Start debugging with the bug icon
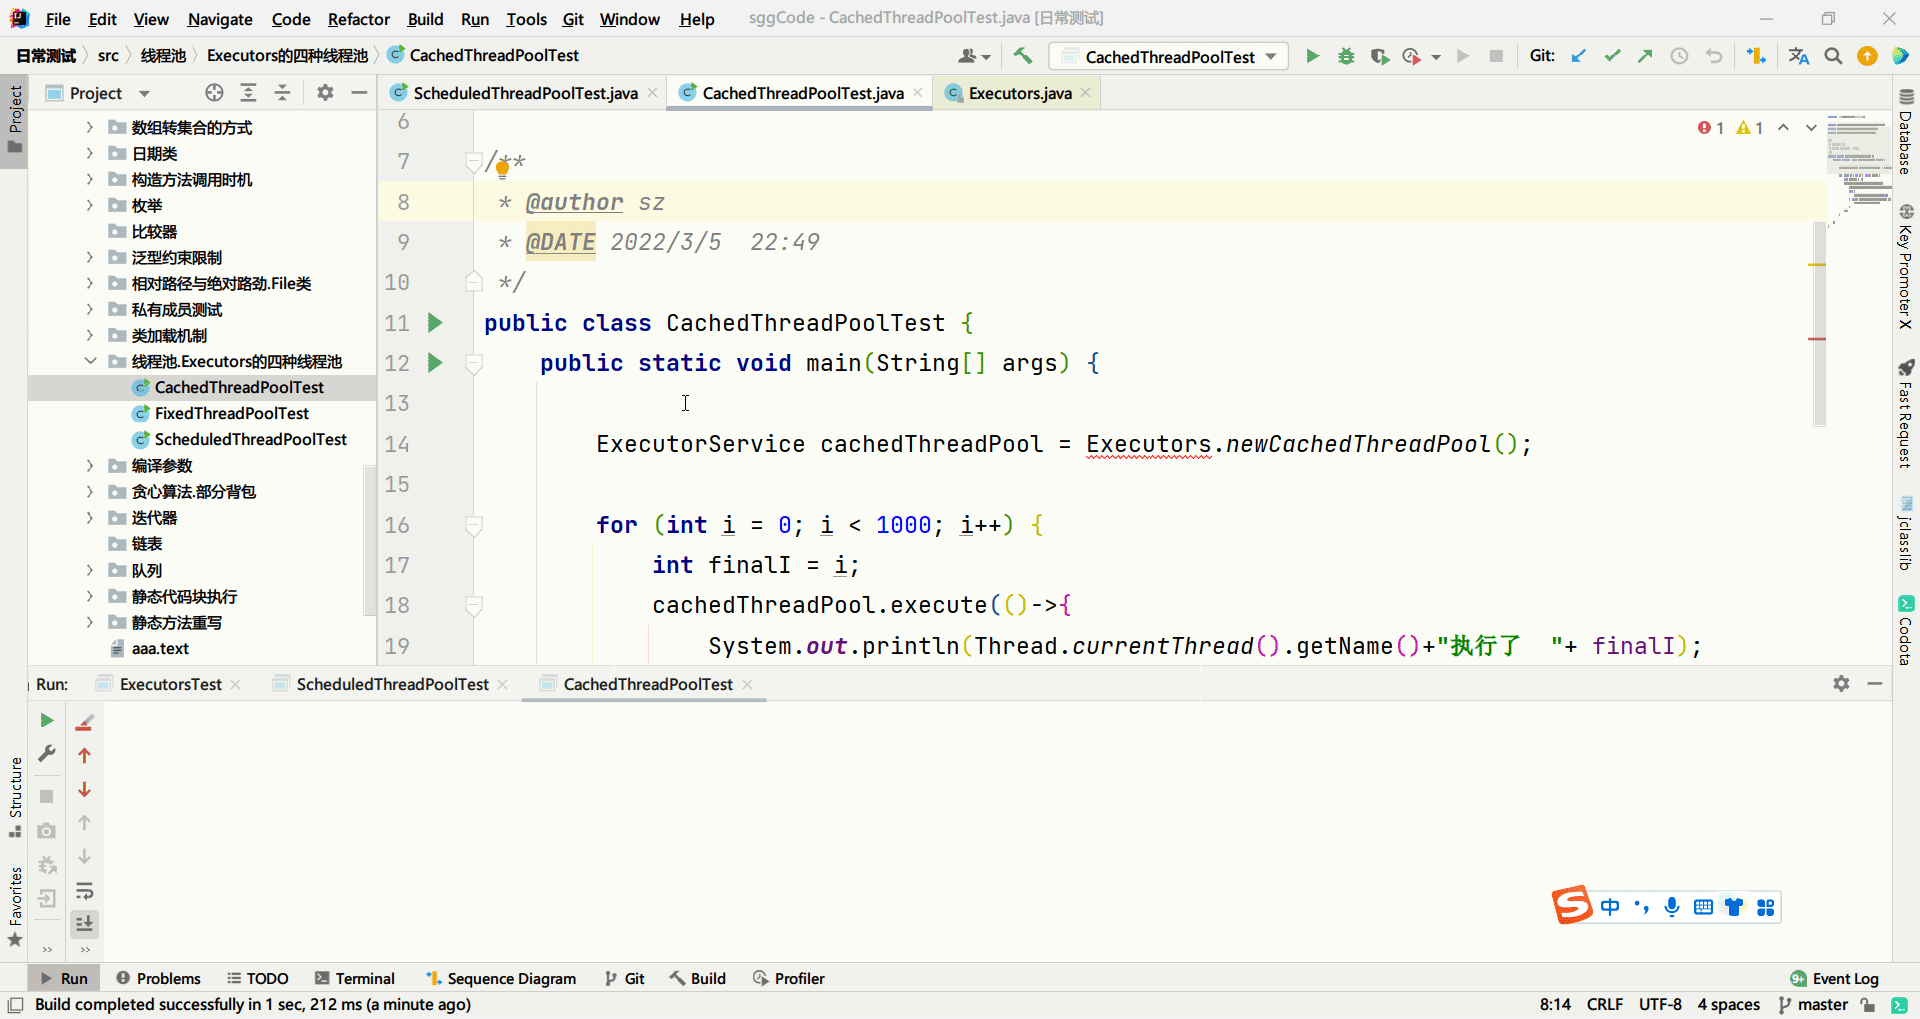 point(1346,56)
